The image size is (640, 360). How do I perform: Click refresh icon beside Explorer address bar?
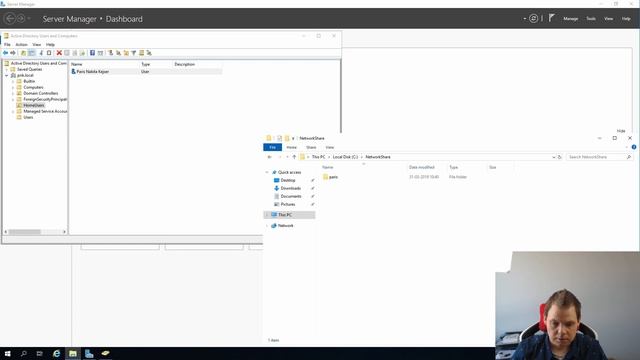click(560, 157)
